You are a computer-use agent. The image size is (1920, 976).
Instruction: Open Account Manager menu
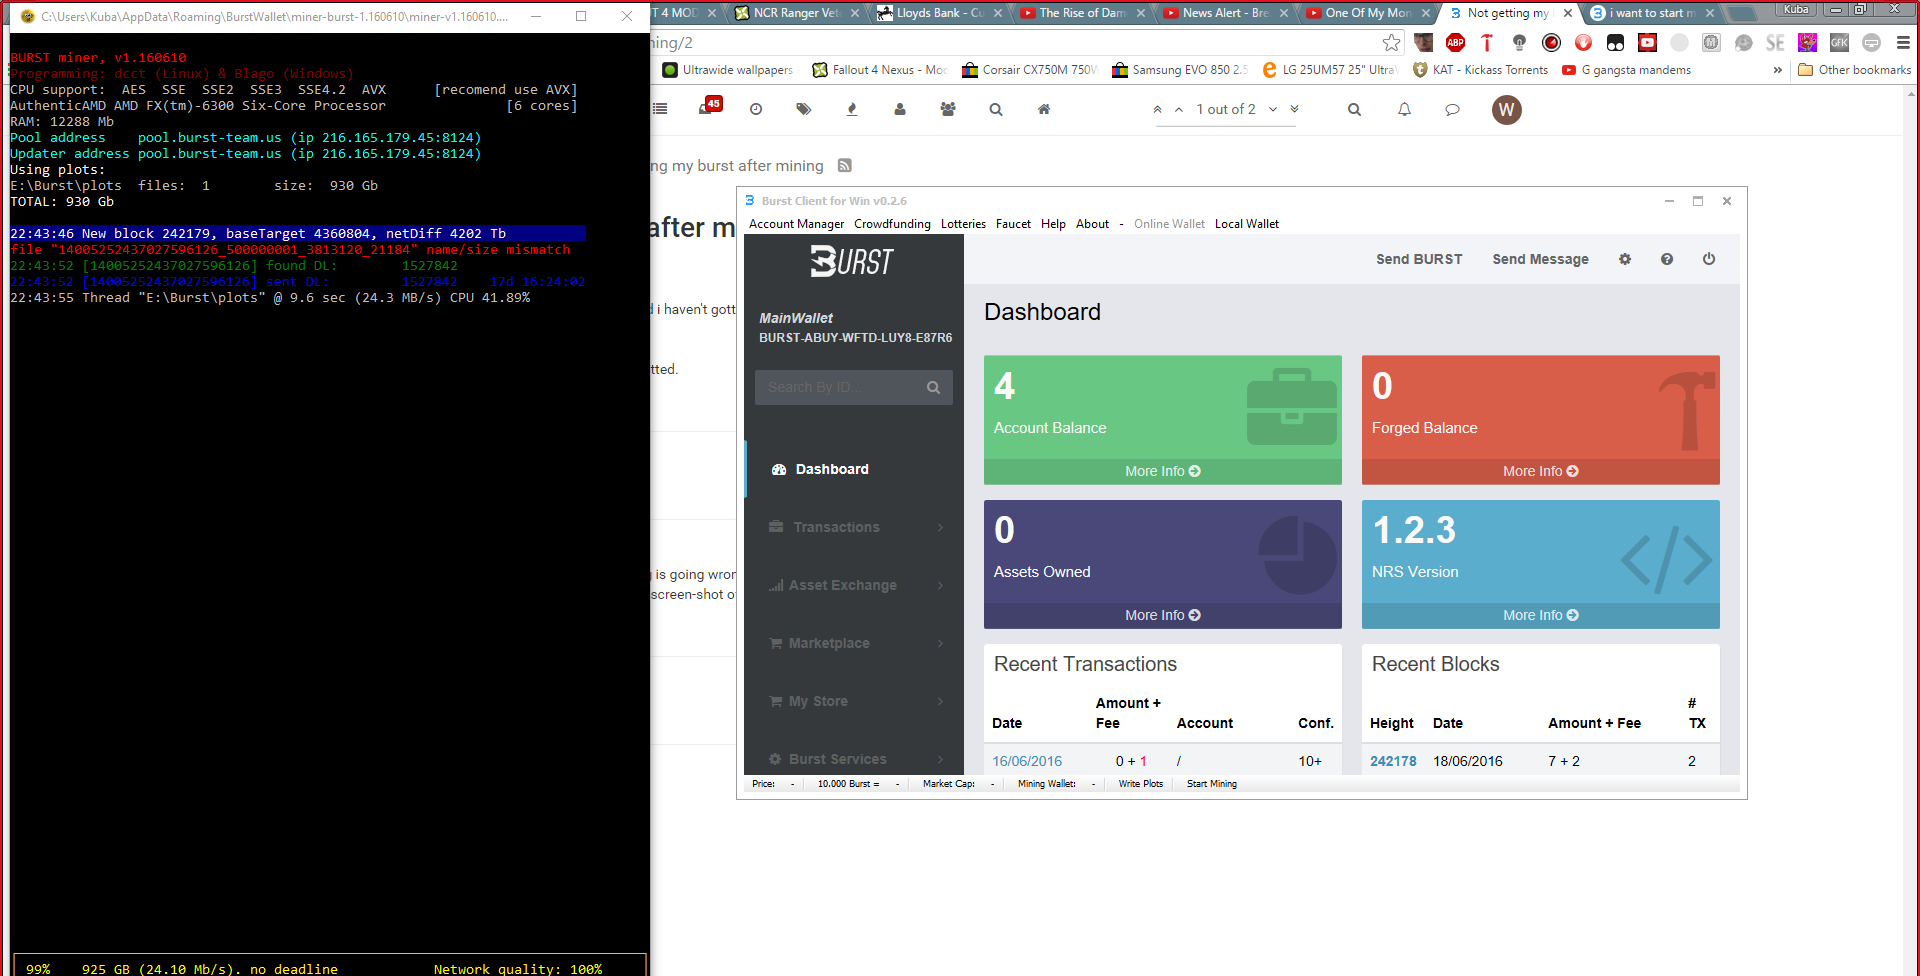(x=796, y=224)
